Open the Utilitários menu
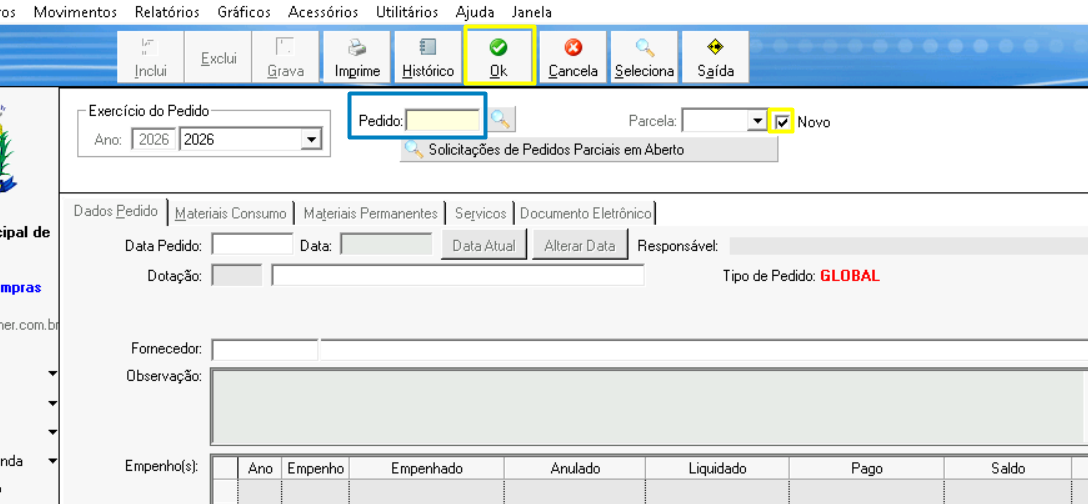Screen dimensions: 1088x504 click(407, 12)
